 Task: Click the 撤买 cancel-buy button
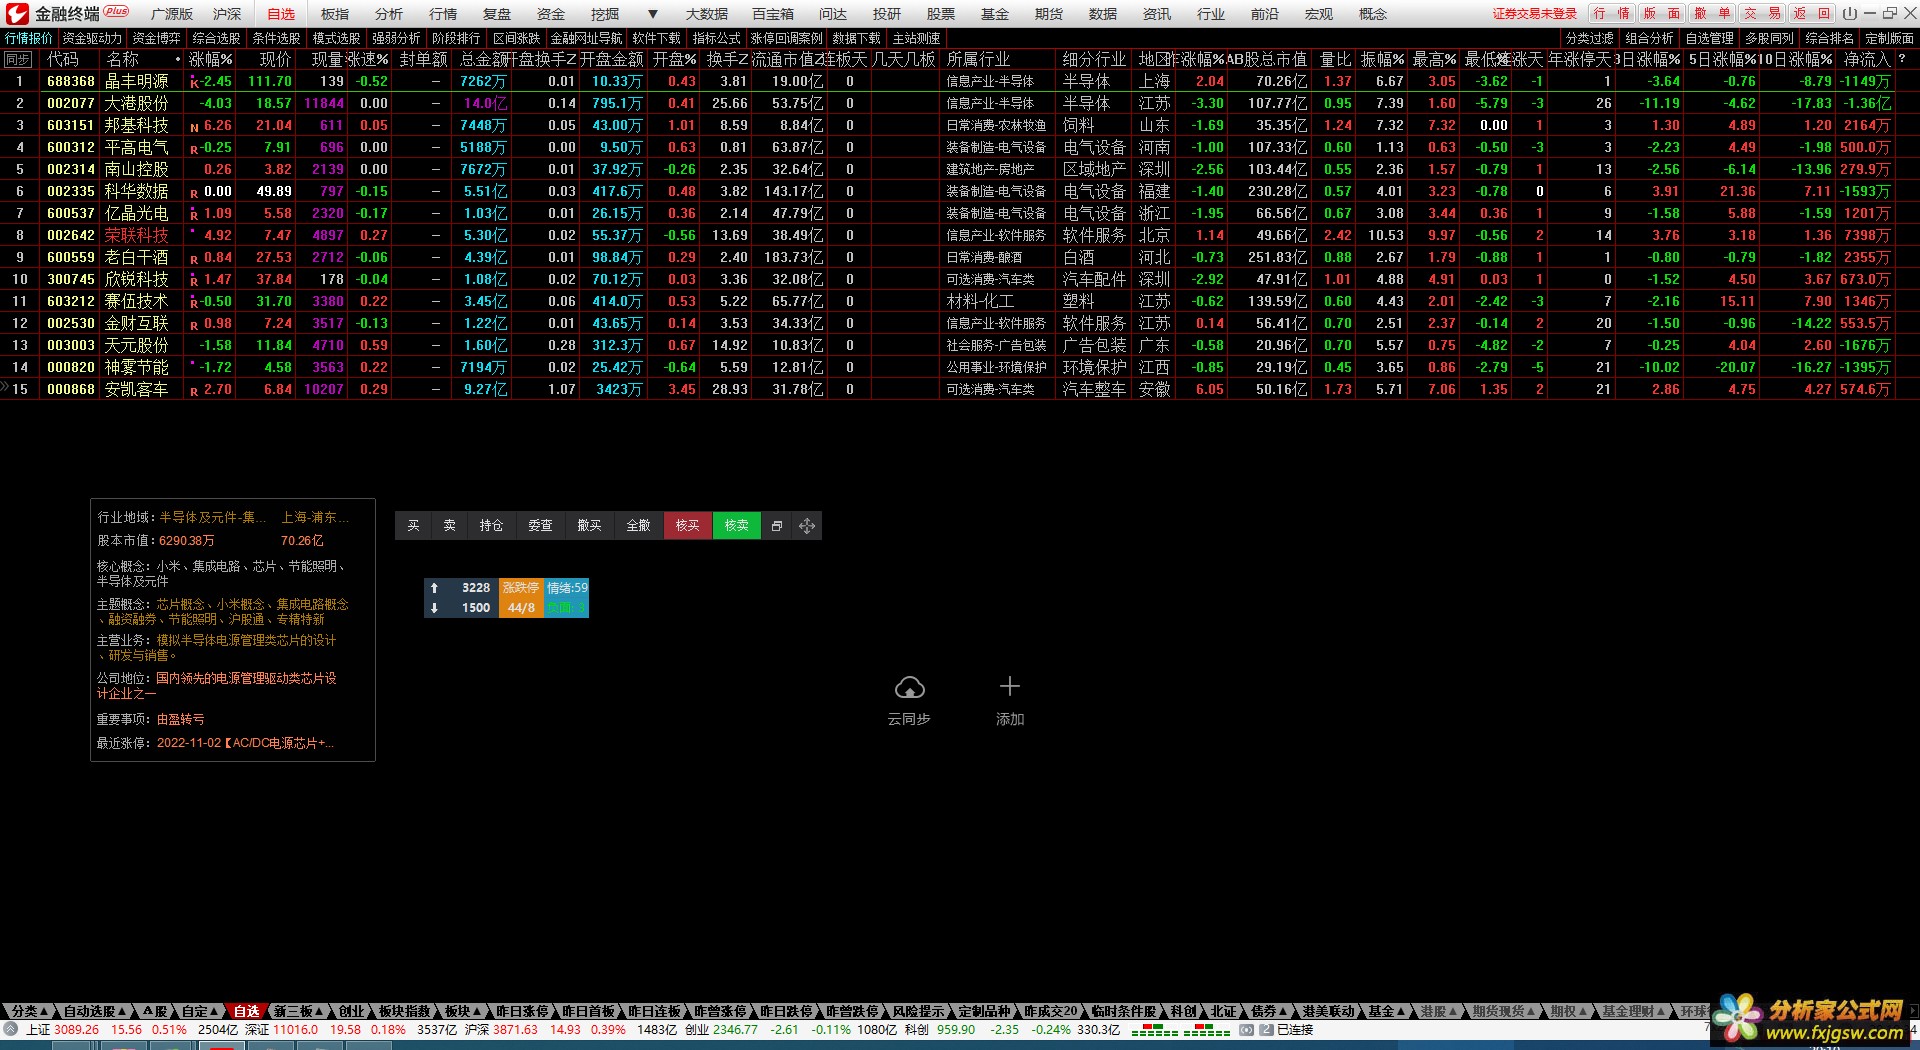589,526
